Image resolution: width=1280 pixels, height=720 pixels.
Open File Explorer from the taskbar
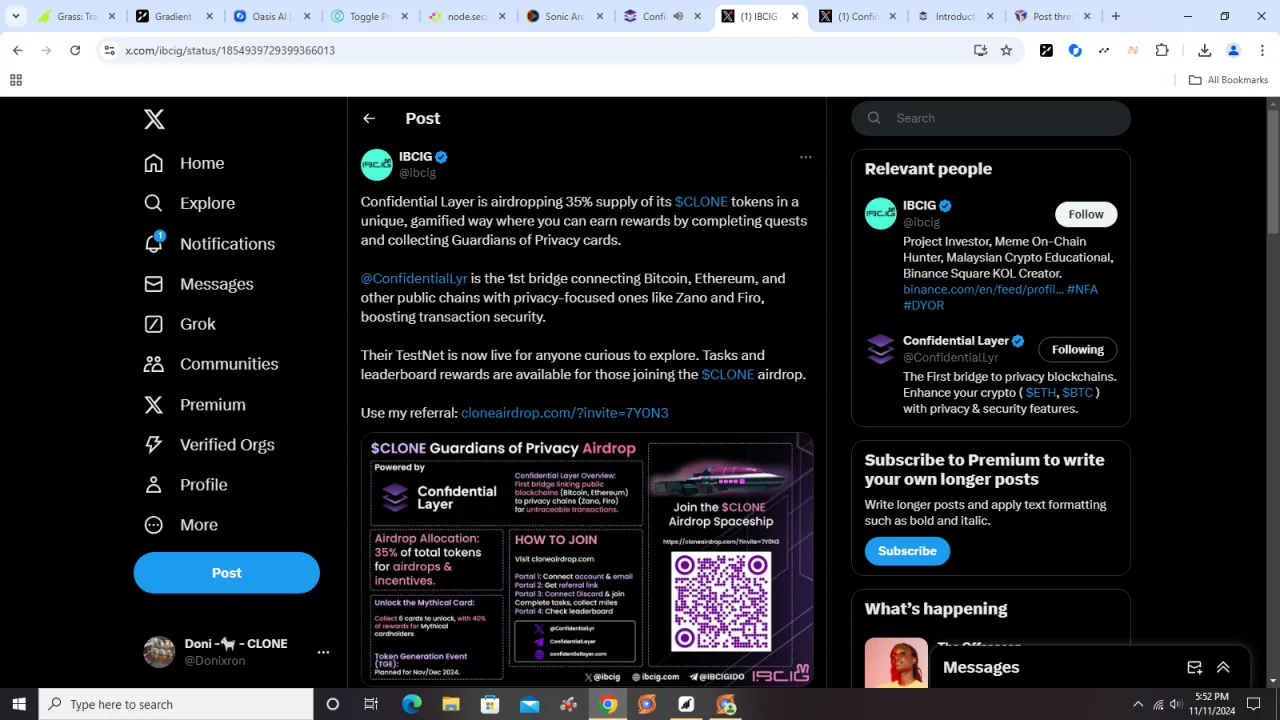click(451, 704)
